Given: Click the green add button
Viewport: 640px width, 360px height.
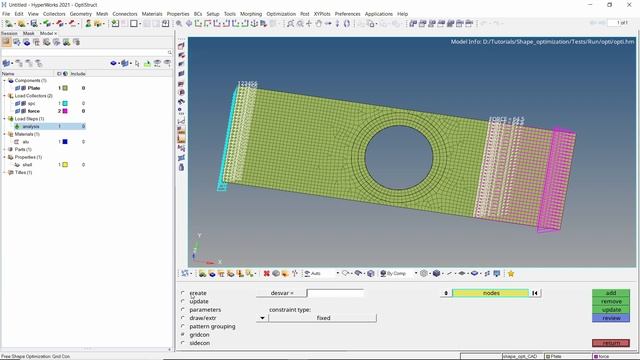Looking at the screenshot, I should click(611, 293).
